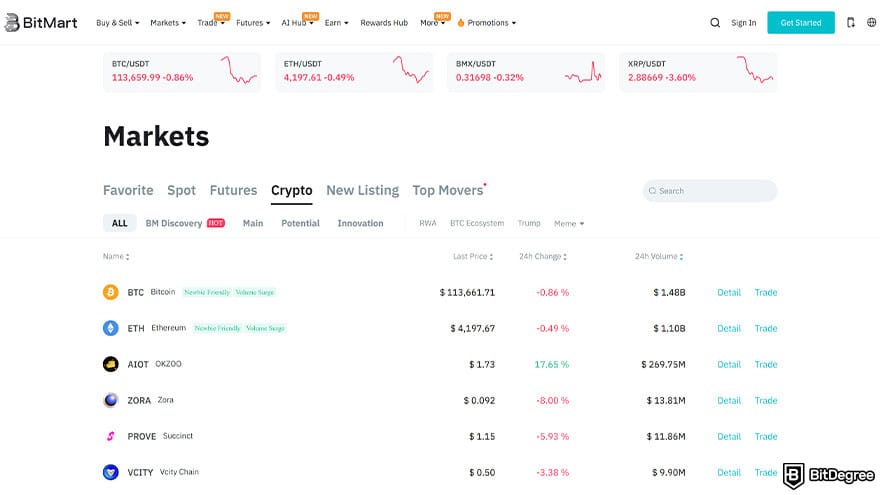This screenshot has width=880, height=495.
Task: Sort the table by 24h Change
Action: (x=543, y=256)
